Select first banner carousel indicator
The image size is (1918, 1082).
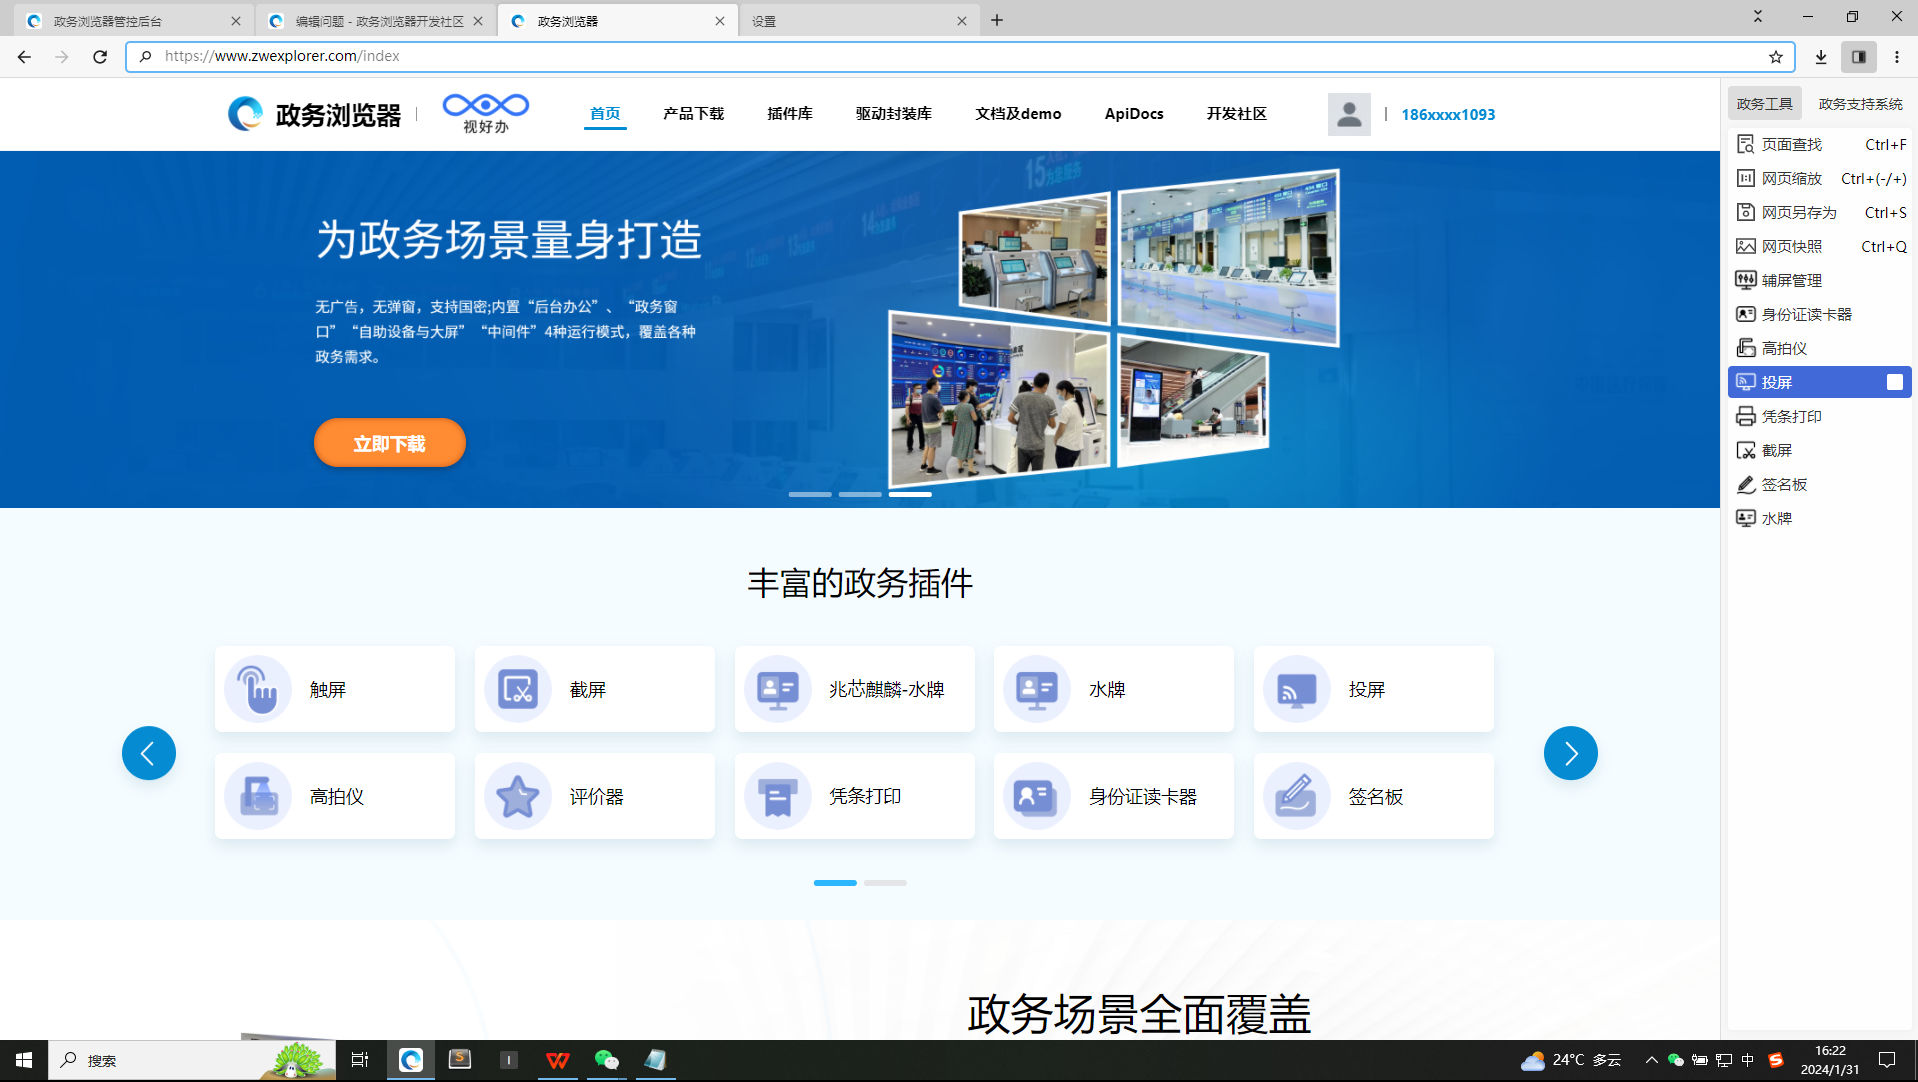pyautogui.click(x=810, y=494)
